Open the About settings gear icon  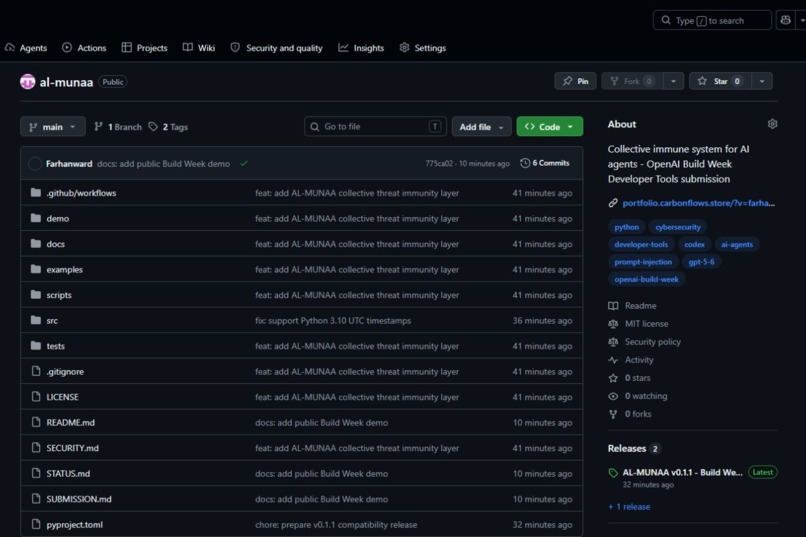point(772,124)
